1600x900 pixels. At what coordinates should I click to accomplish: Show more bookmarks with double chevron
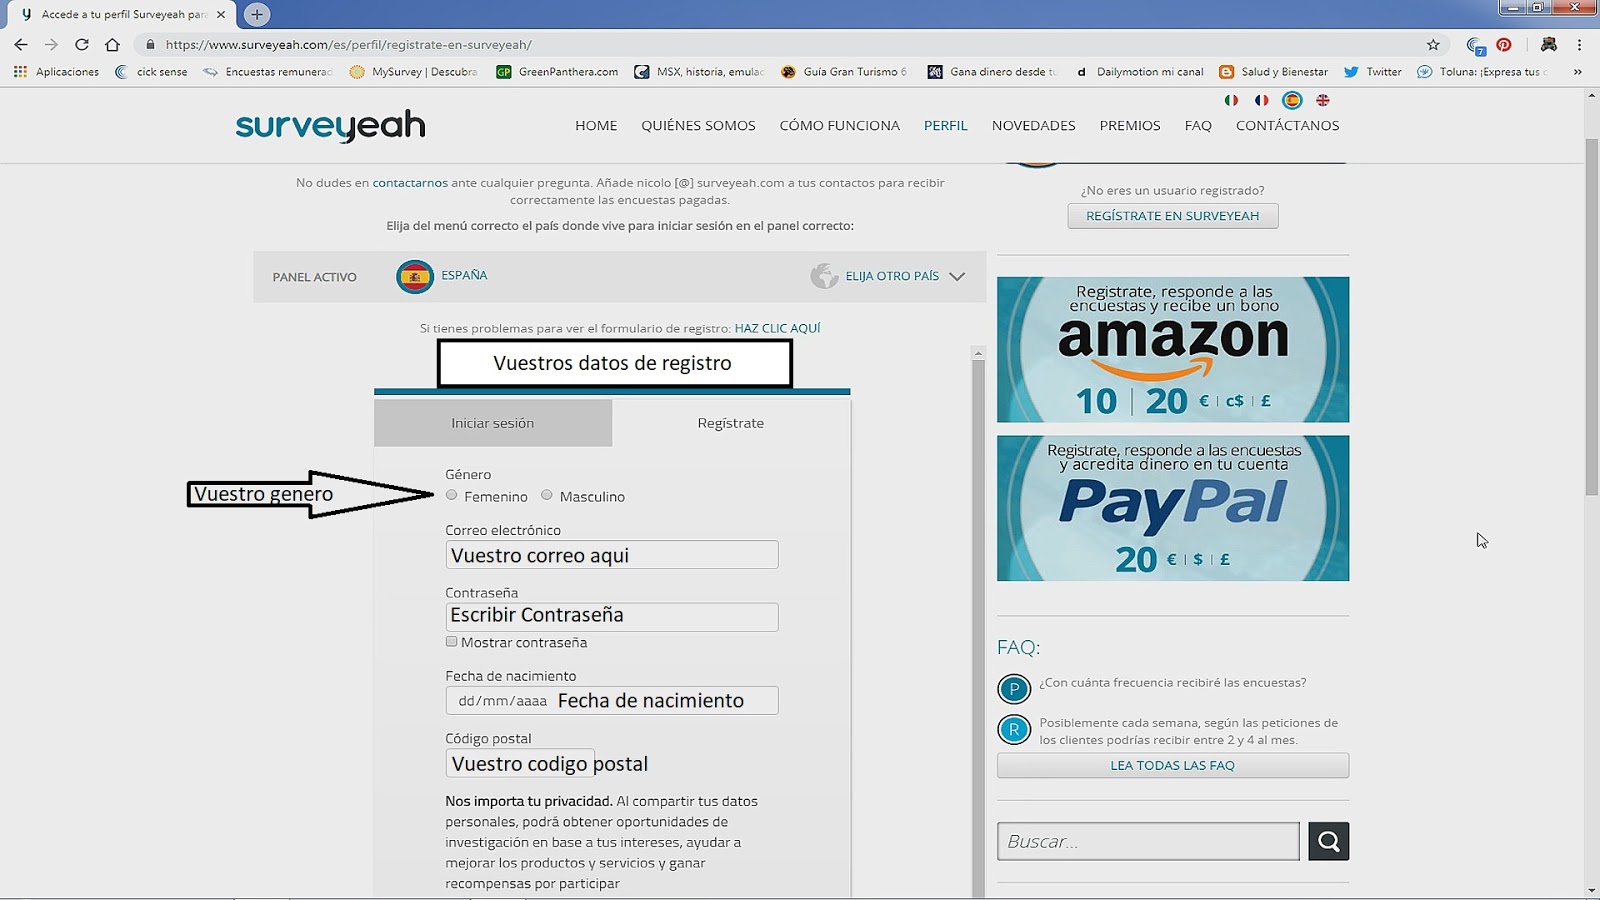click(x=1577, y=72)
